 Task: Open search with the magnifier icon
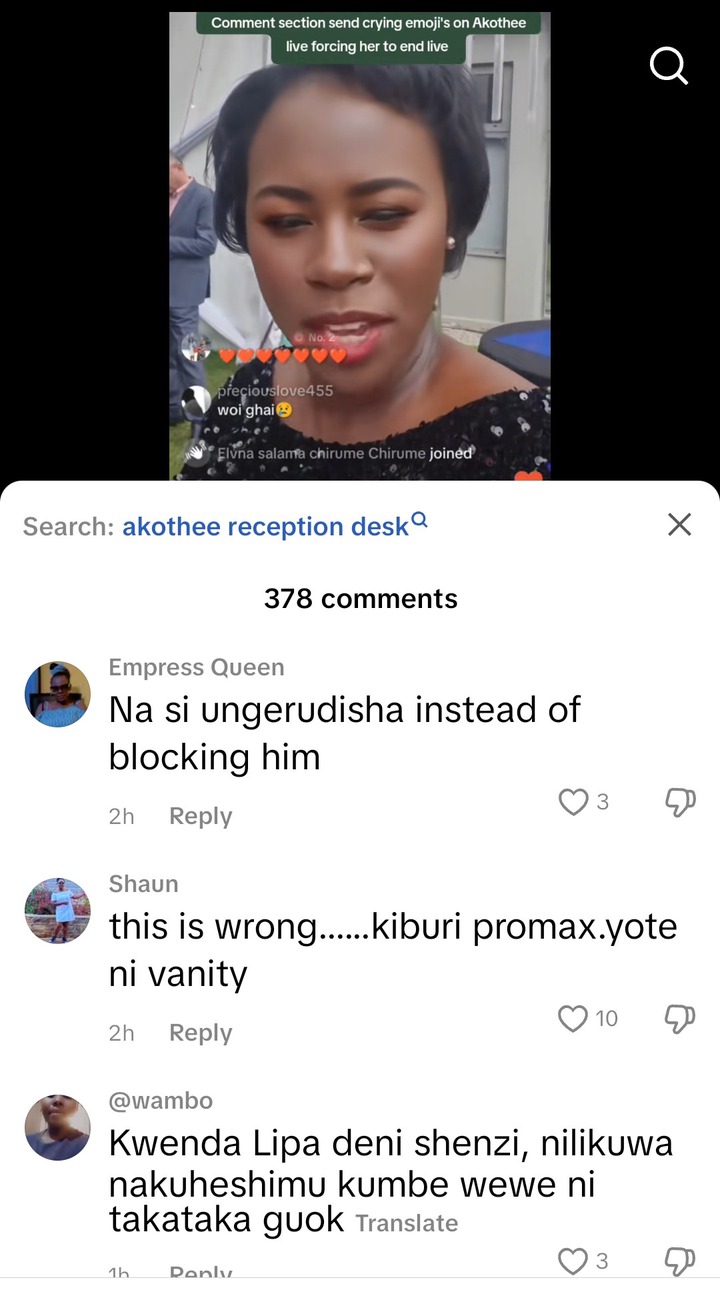pos(669,67)
